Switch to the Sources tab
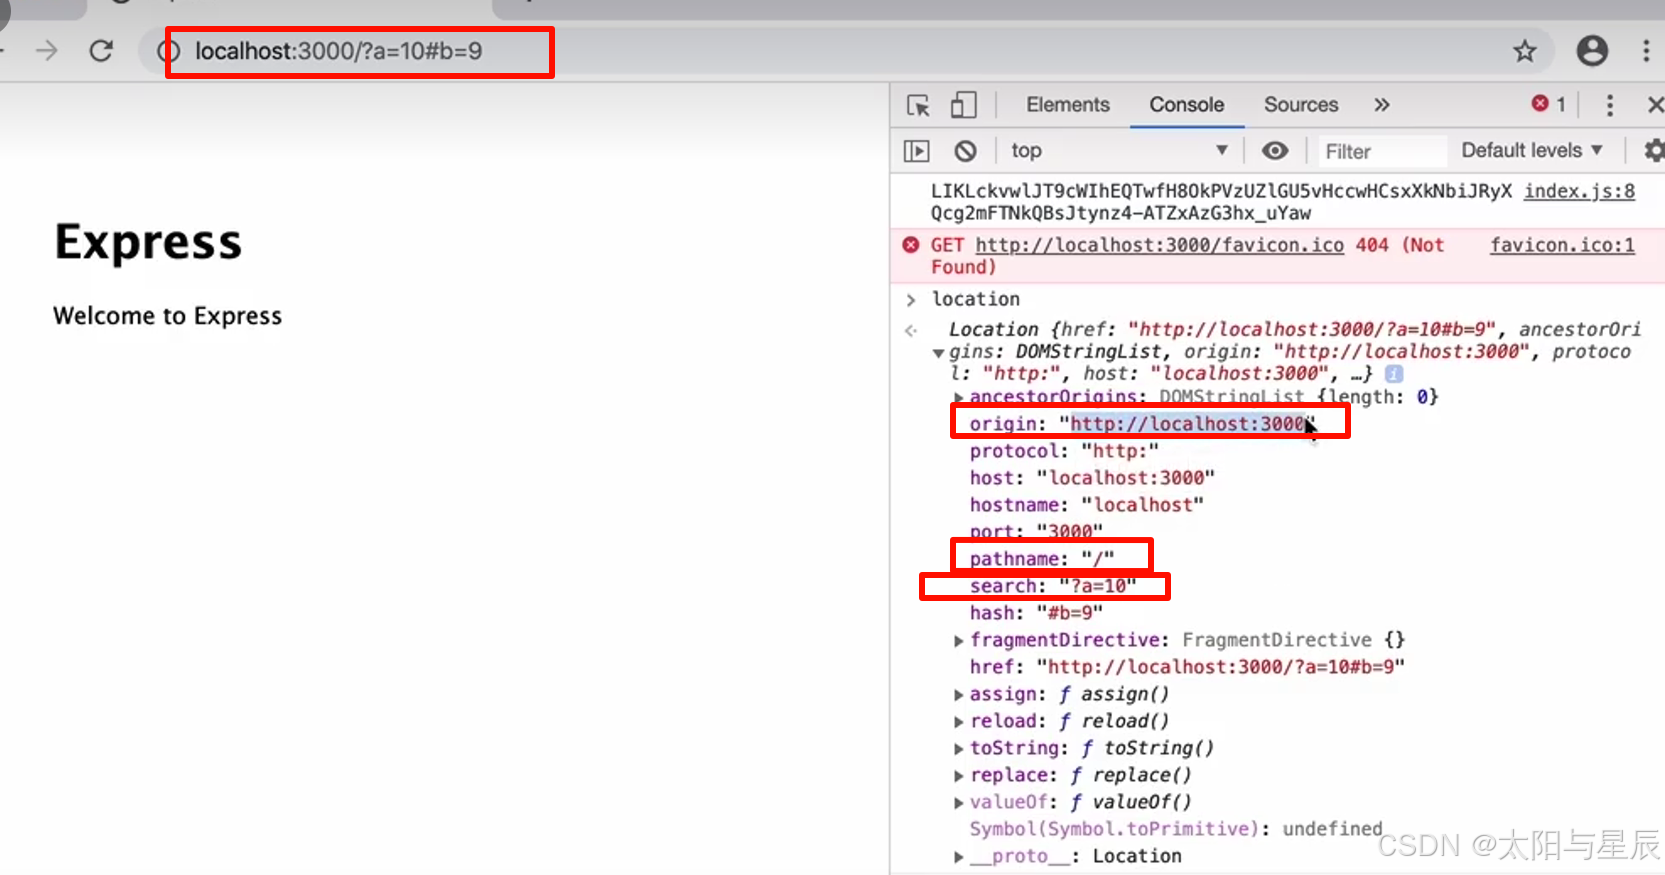The image size is (1665, 875). 1301,105
